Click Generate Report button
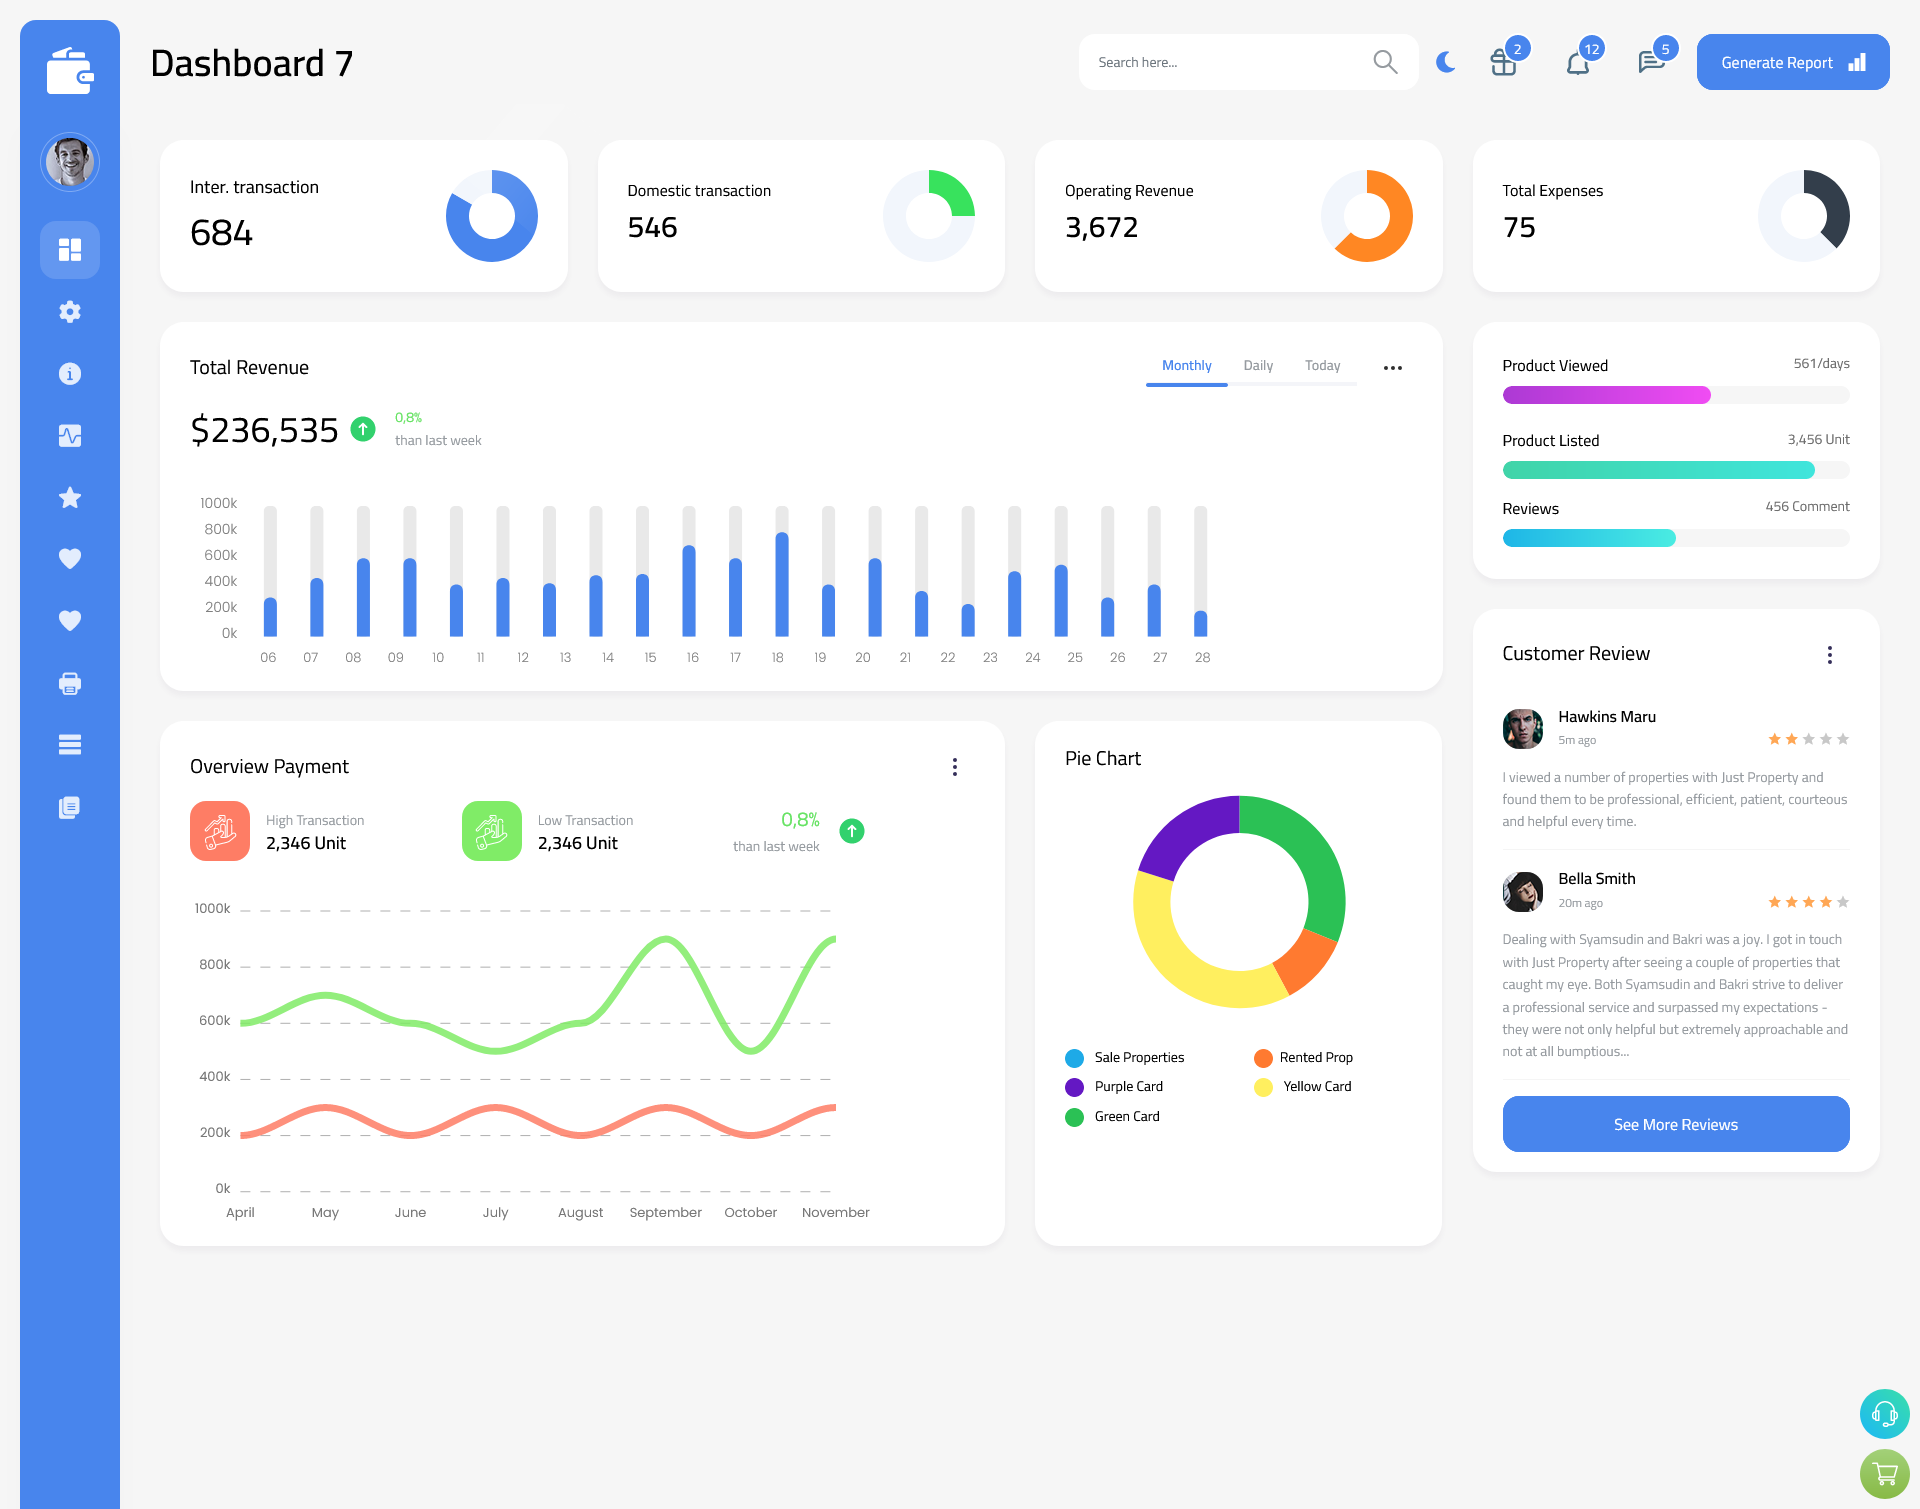Viewport: 1920px width, 1509px height. tap(1792, 61)
